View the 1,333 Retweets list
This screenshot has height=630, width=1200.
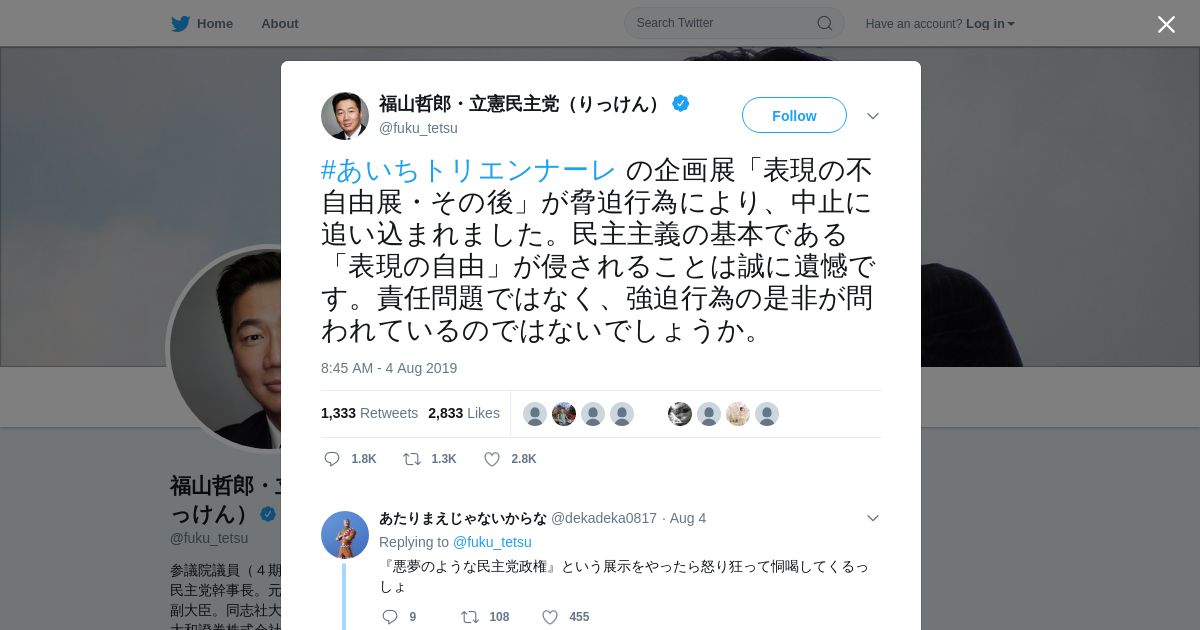point(370,413)
